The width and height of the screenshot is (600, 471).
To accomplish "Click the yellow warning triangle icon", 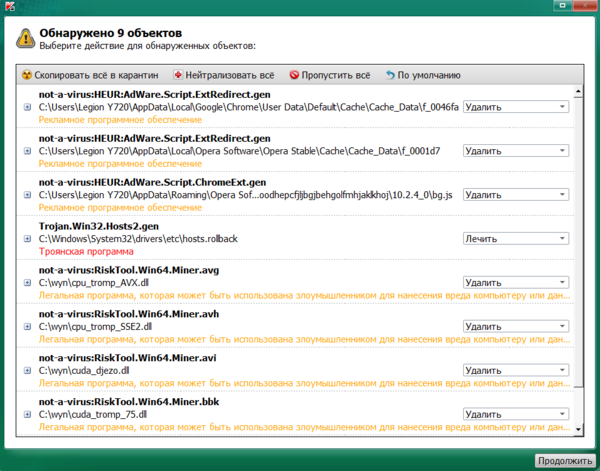I will (x=25, y=39).
